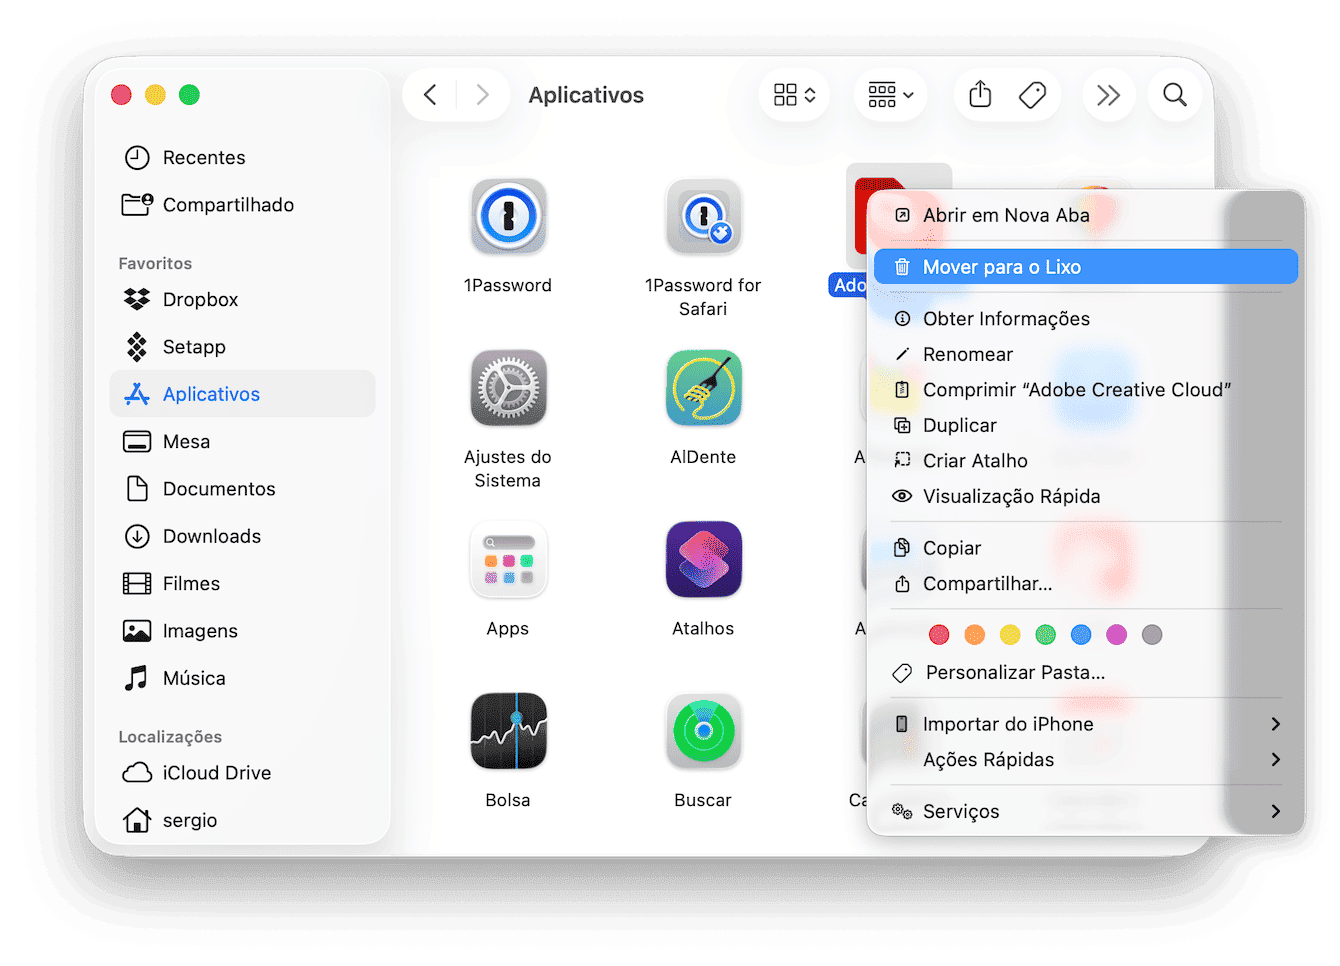
Task: Select the AlDente app icon
Action: tap(703, 388)
